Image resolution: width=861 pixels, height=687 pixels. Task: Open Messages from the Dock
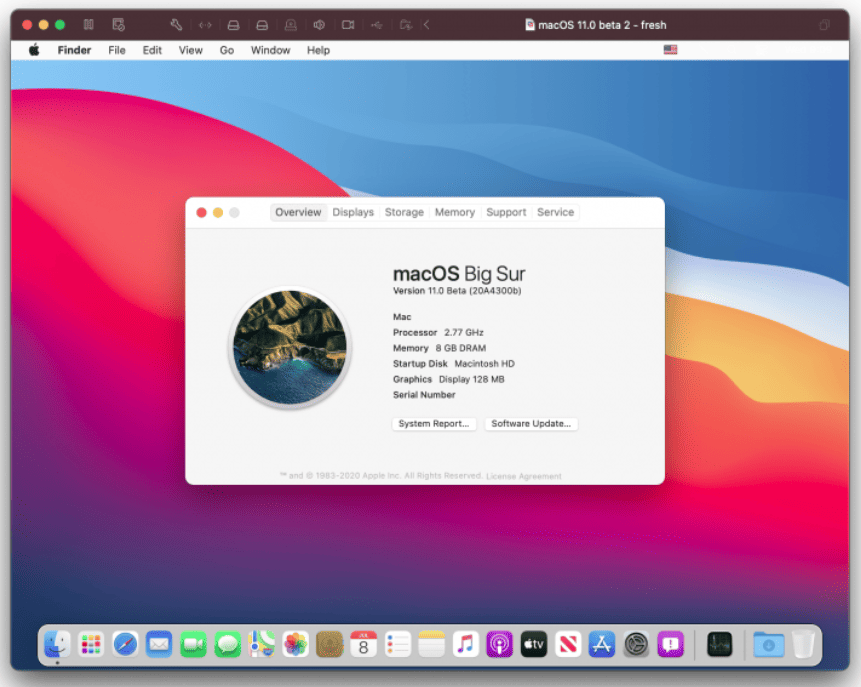tap(227, 644)
